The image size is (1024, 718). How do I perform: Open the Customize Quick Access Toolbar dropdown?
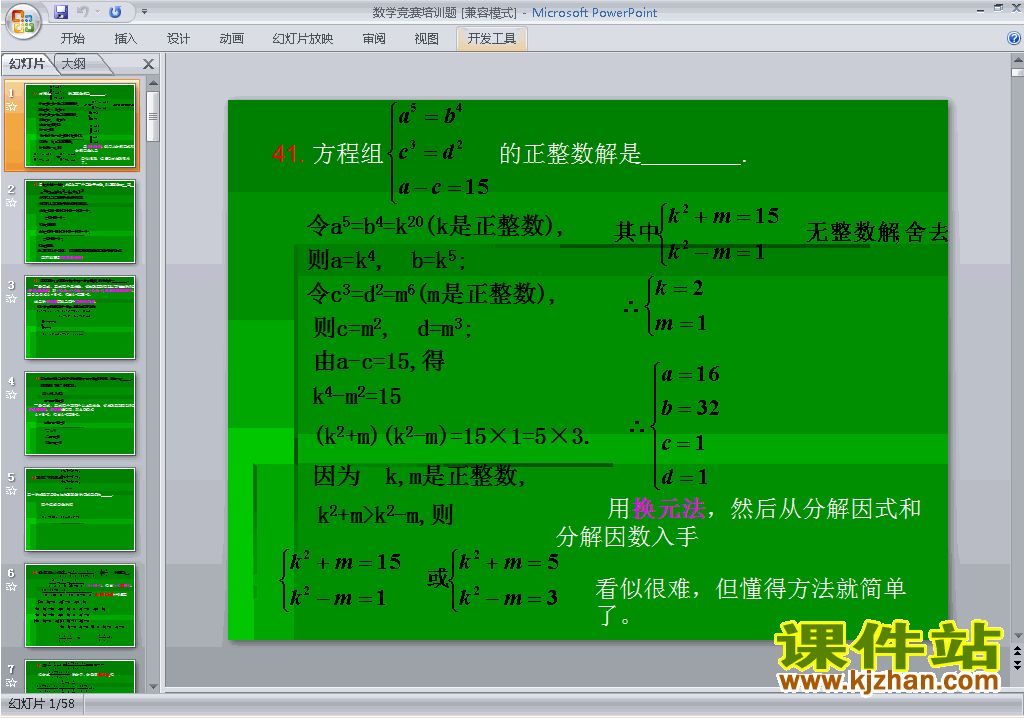tap(144, 12)
